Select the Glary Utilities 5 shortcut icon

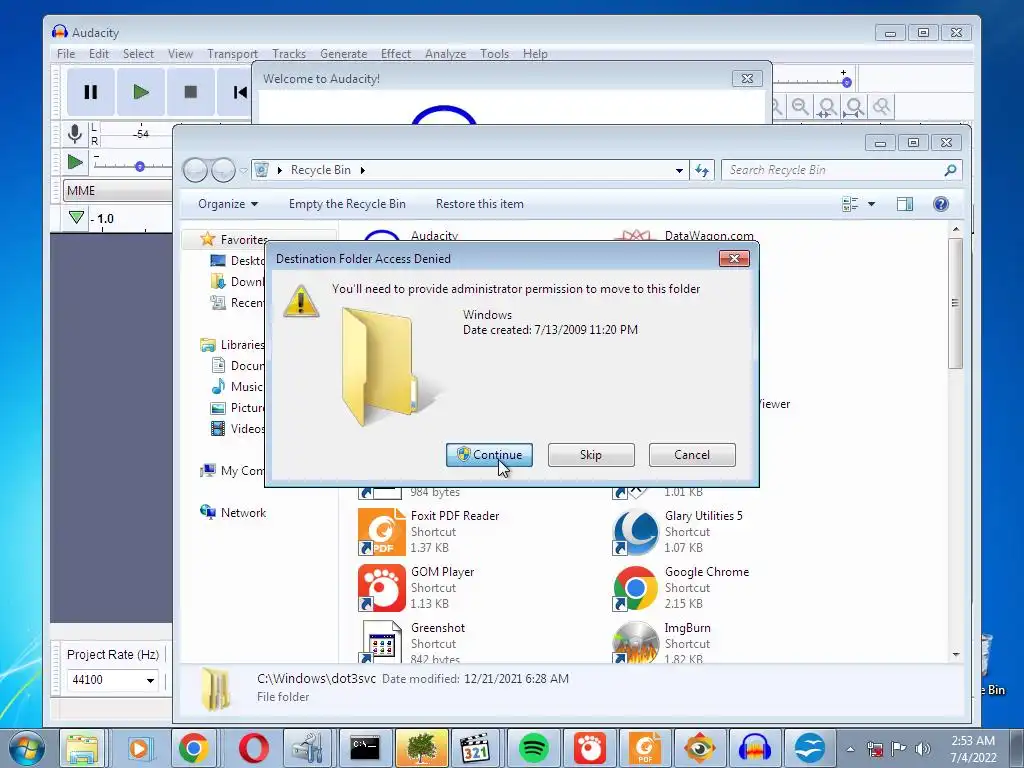click(636, 532)
